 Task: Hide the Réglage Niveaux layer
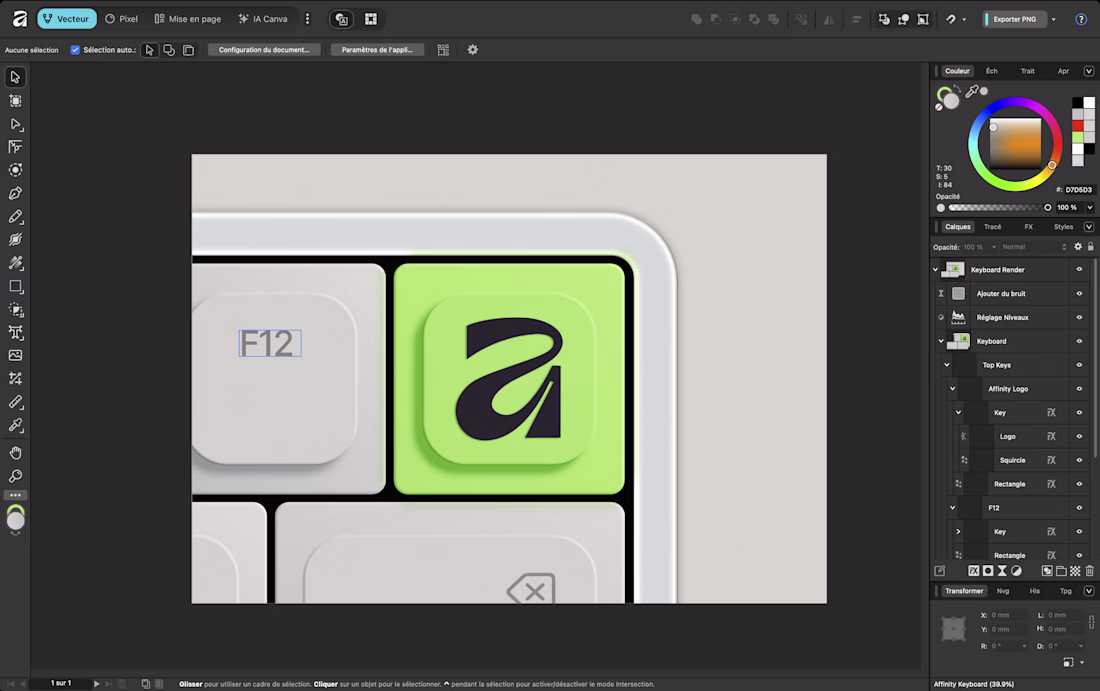tap(1079, 317)
